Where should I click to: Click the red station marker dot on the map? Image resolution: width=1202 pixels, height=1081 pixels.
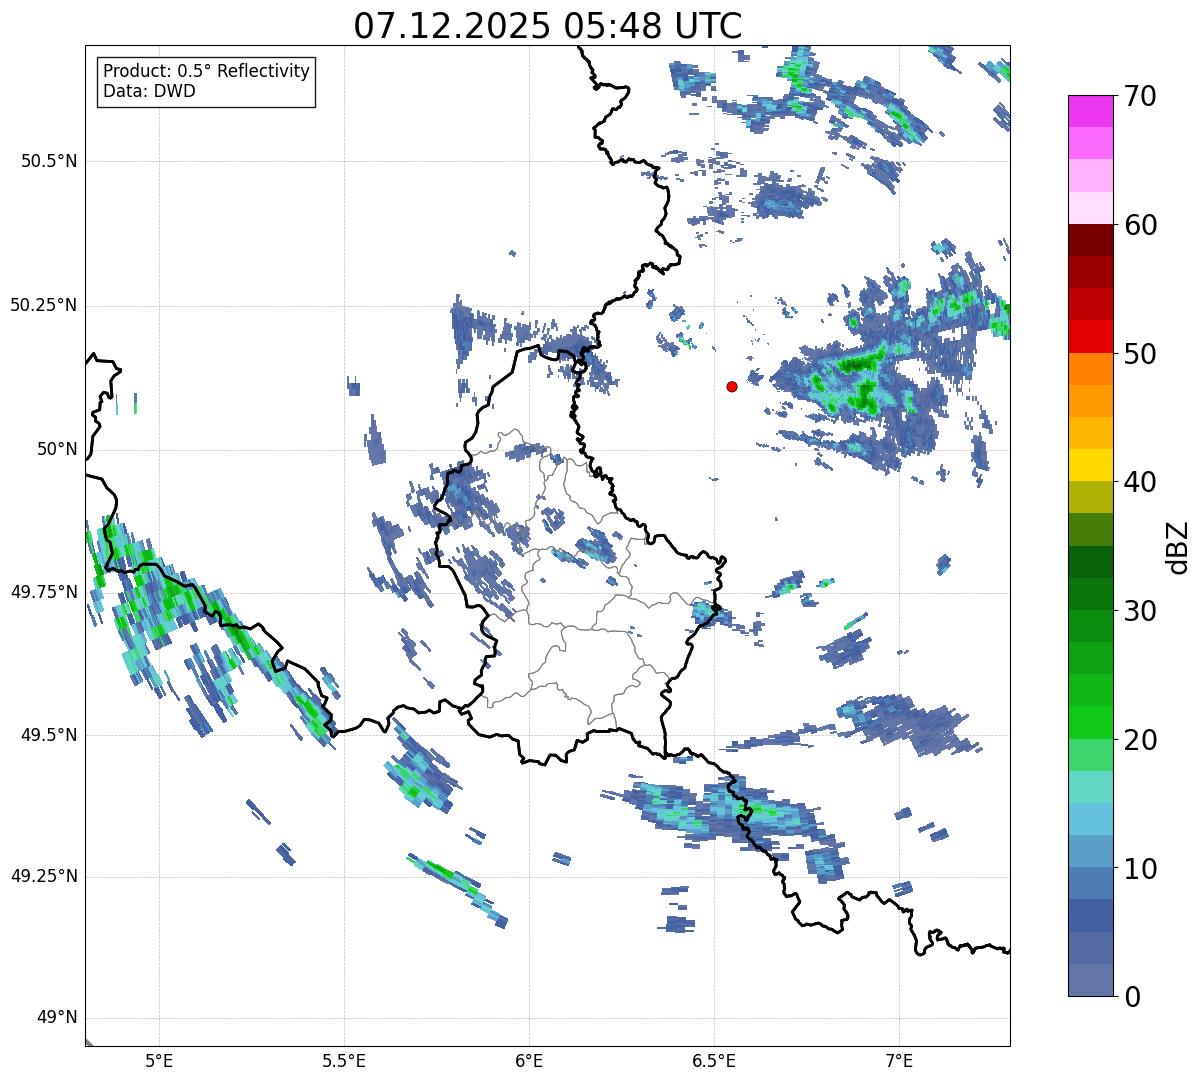click(732, 386)
